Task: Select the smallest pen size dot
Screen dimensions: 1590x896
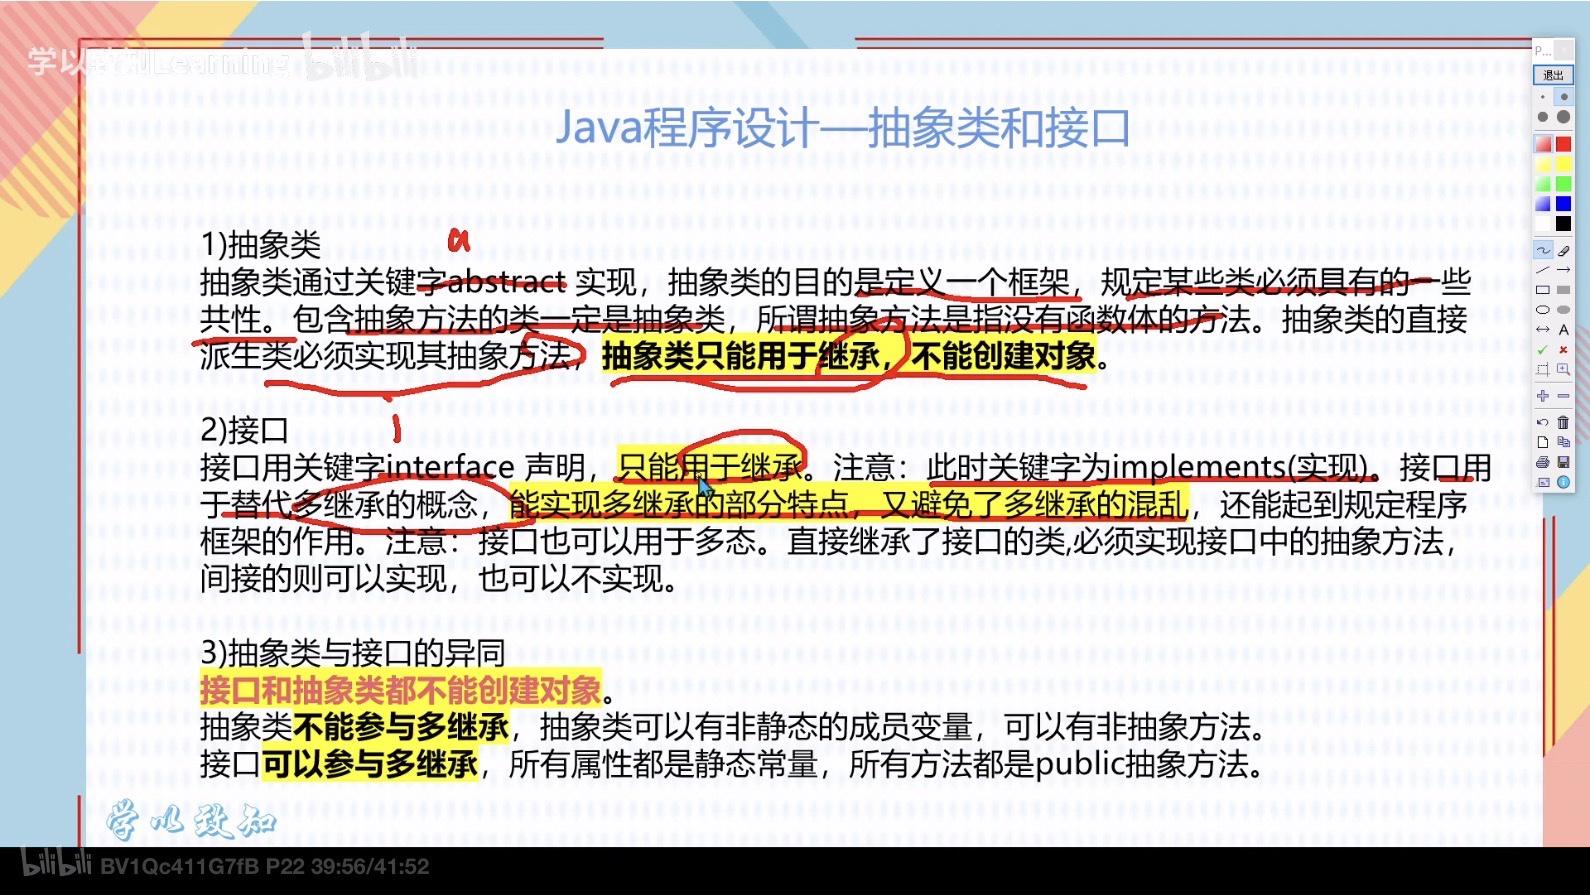Action: click(1543, 97)
